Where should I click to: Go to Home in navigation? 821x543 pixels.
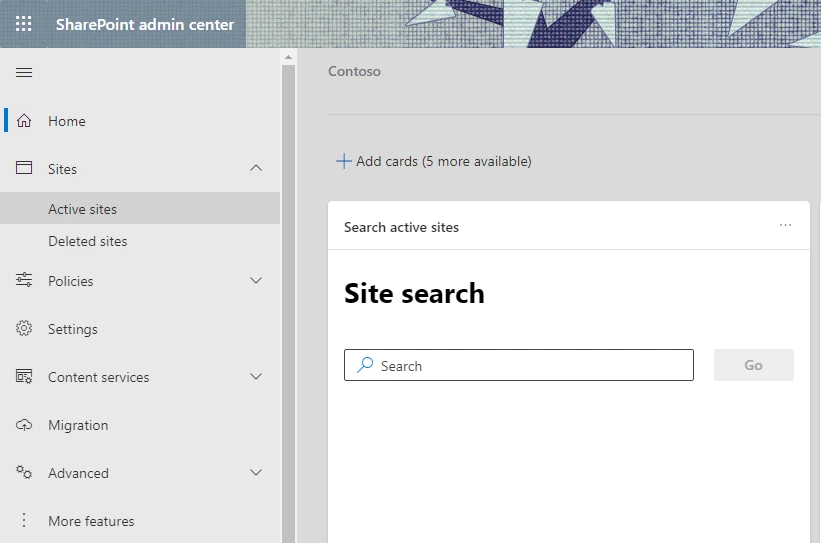pos(140,121)
